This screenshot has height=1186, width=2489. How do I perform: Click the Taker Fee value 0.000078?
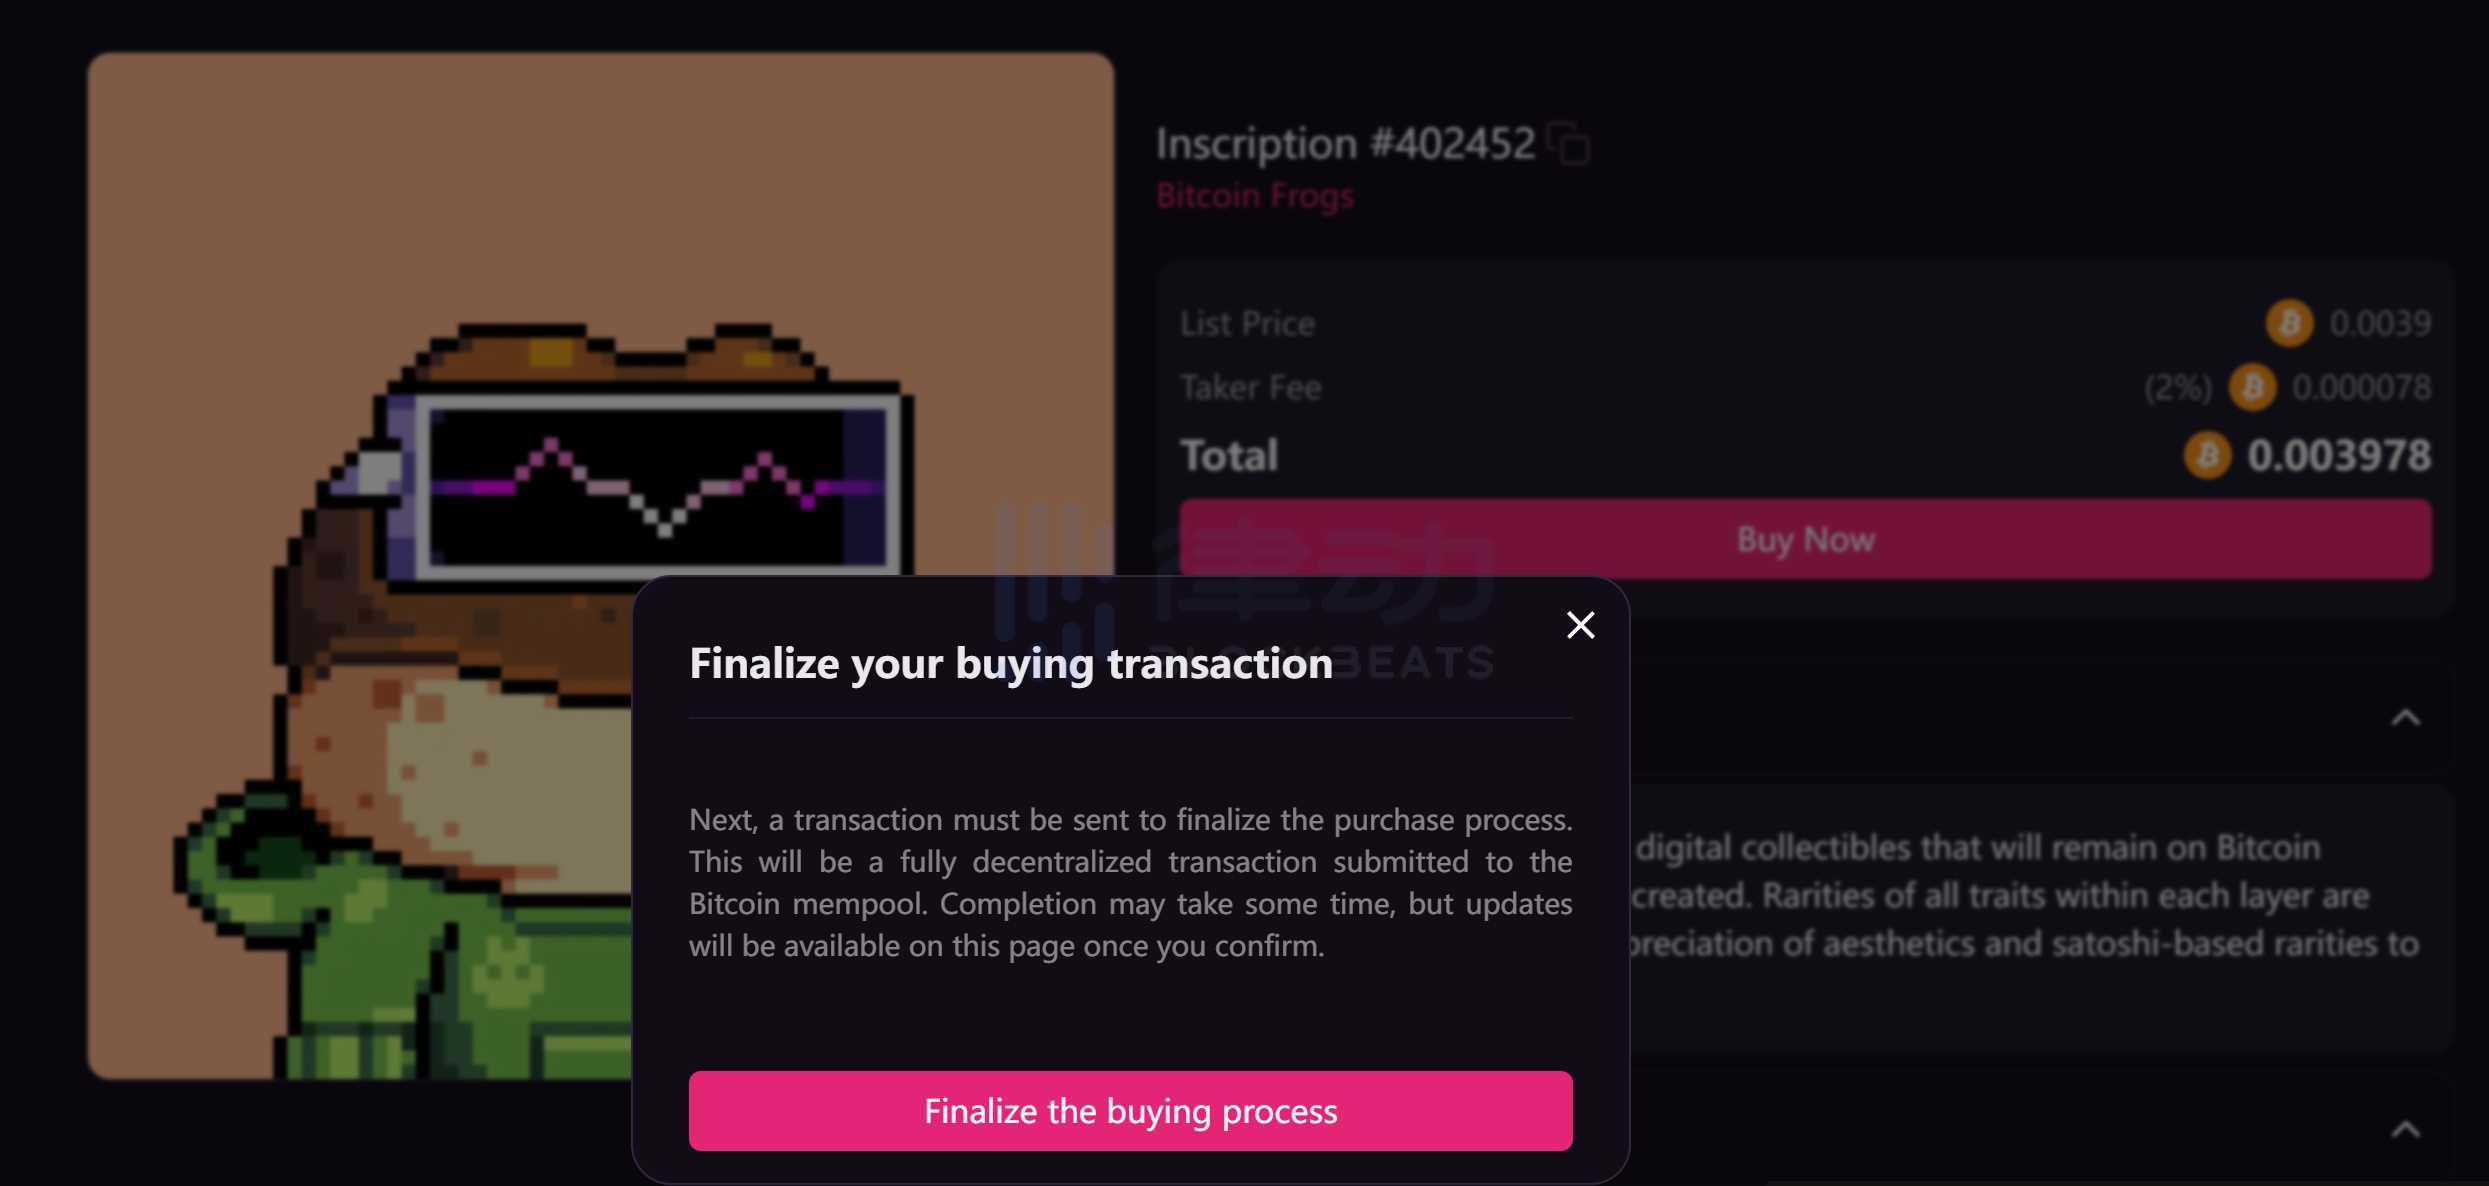coord(2361,387)
